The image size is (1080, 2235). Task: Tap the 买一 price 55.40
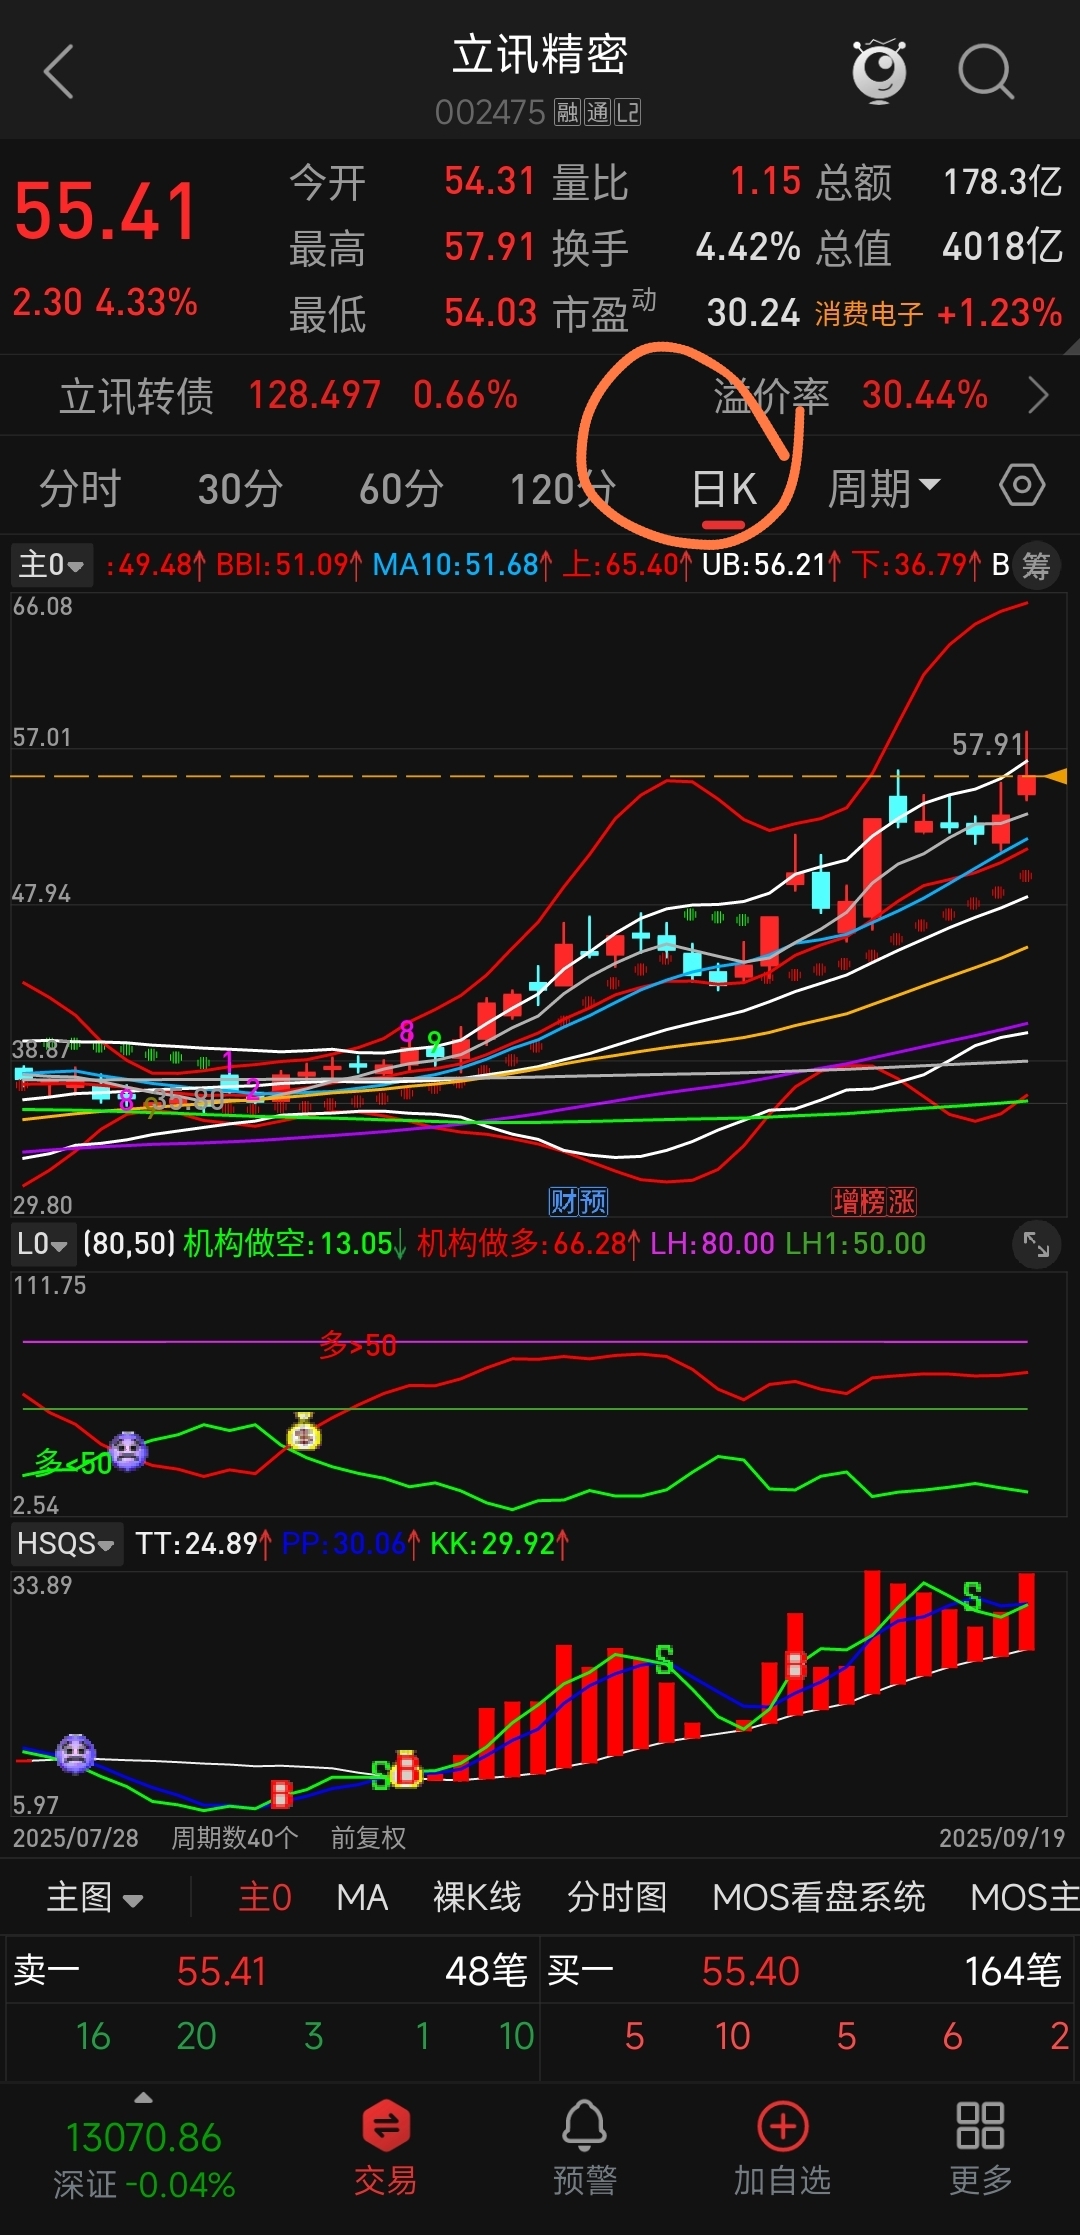click(750, 1971)
